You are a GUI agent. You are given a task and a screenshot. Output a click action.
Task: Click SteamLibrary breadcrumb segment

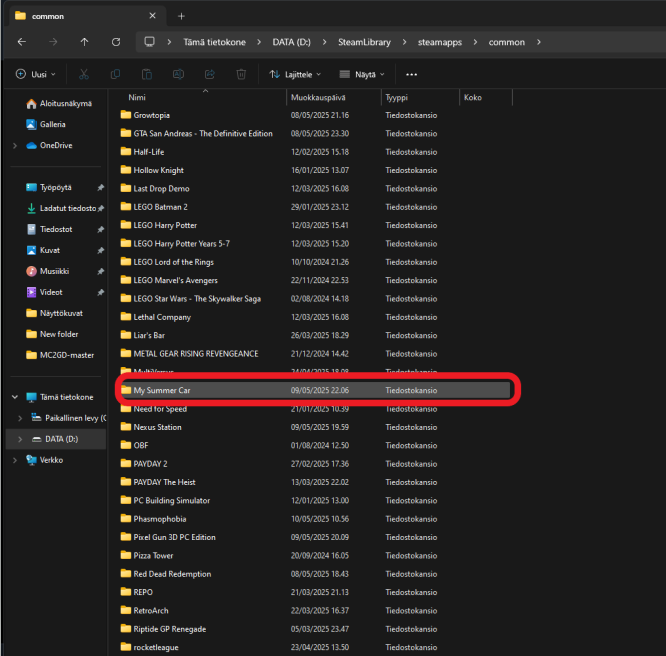click(364, 42)
